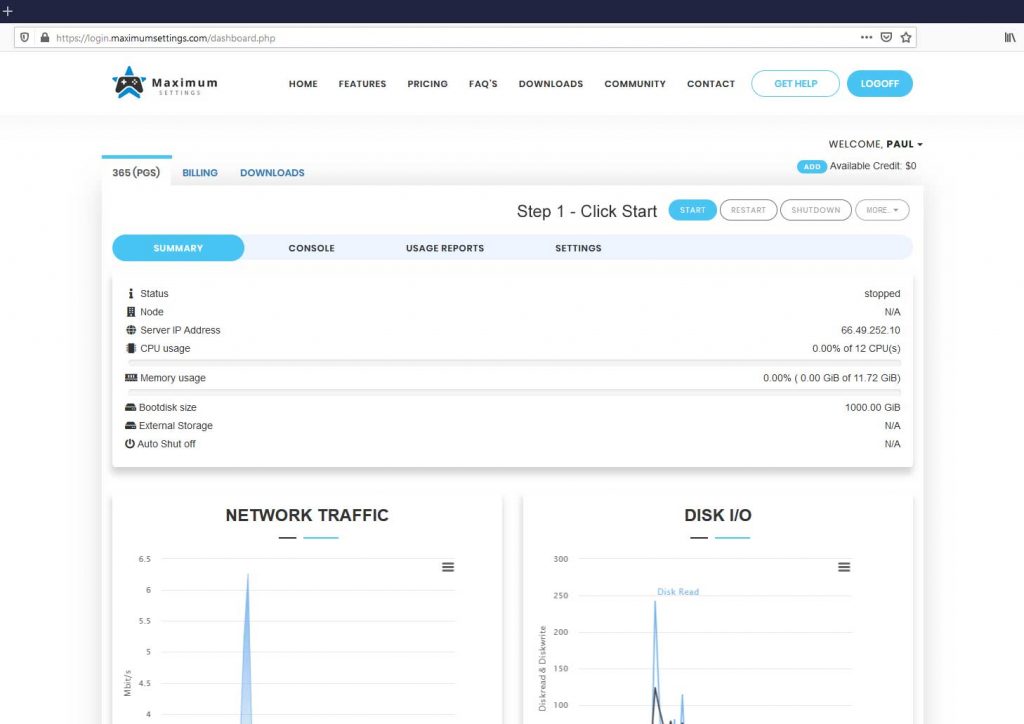1024x724 pixels.
Task: Open the new tab plus button
Action: pyautogui.click(x=8, y=10)
